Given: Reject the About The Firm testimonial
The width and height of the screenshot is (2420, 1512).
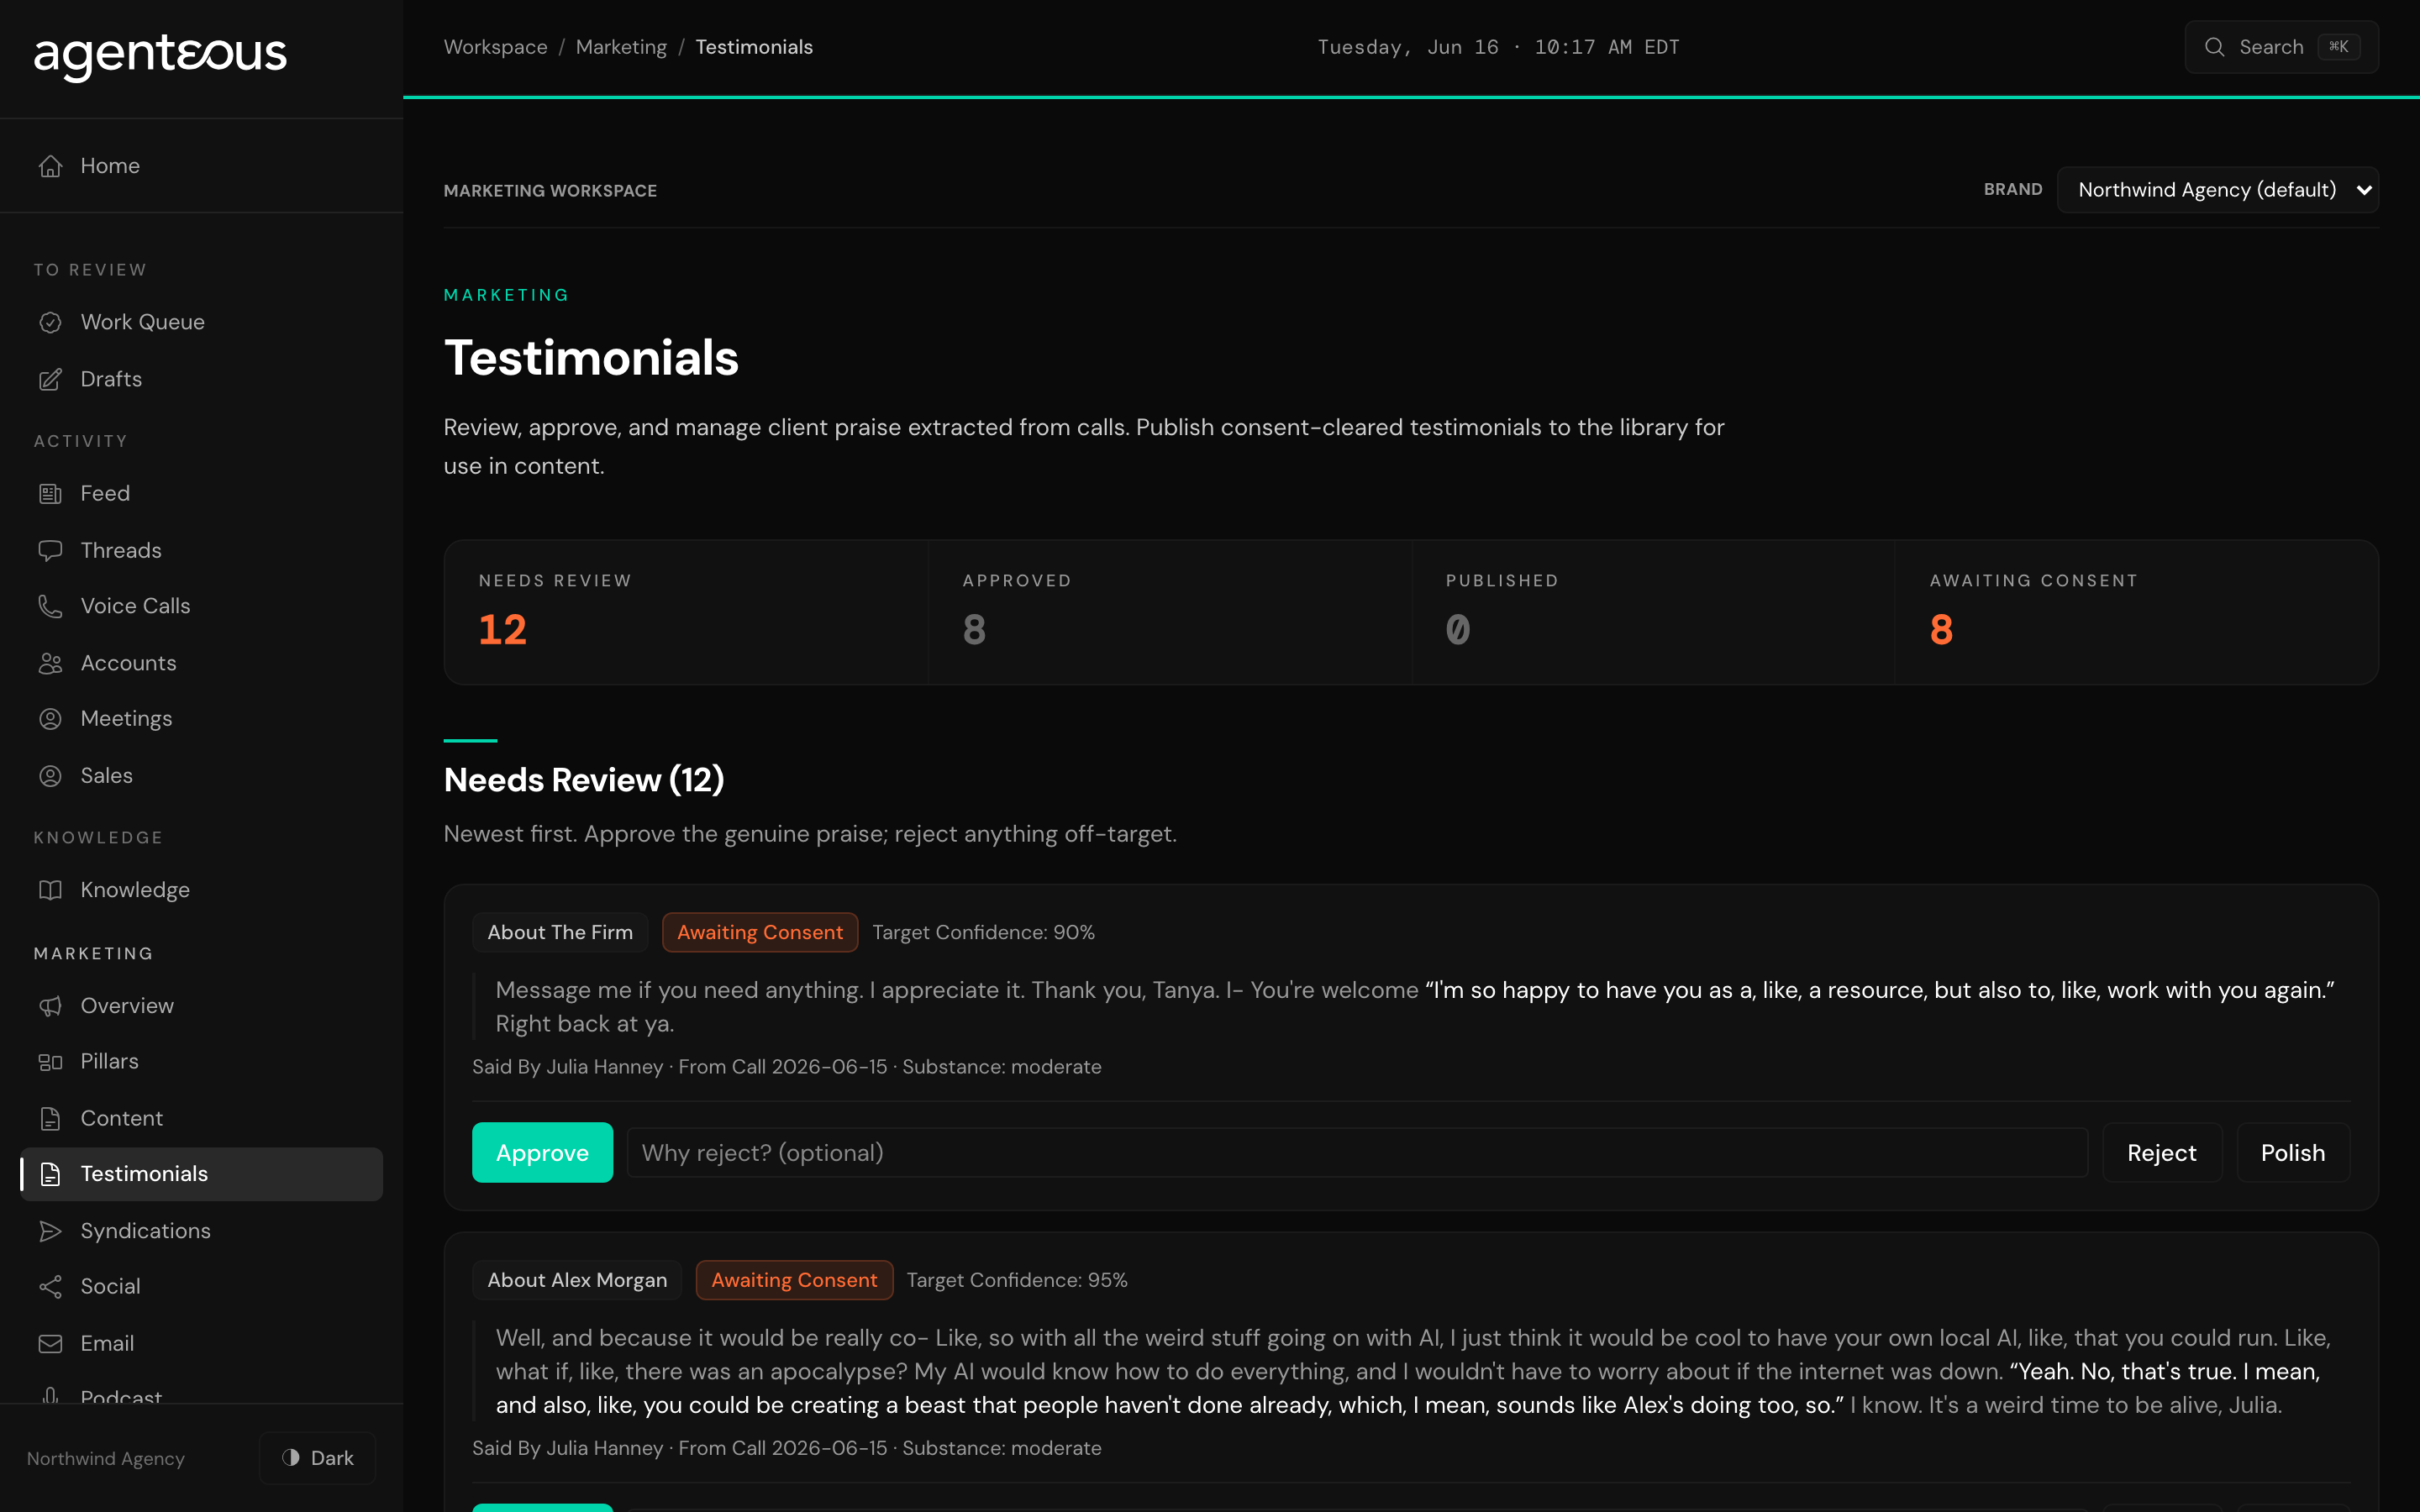Looking at the screenshot, I should (2162, 1153).
